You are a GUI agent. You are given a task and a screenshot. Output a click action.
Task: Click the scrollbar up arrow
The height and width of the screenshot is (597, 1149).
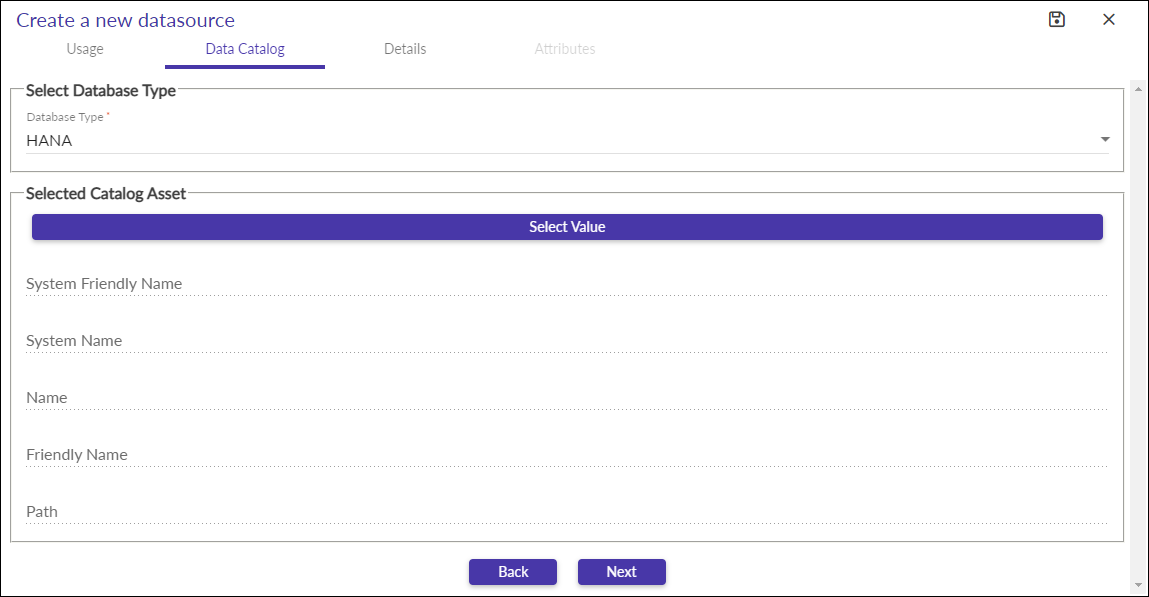tap(1139, 89)
